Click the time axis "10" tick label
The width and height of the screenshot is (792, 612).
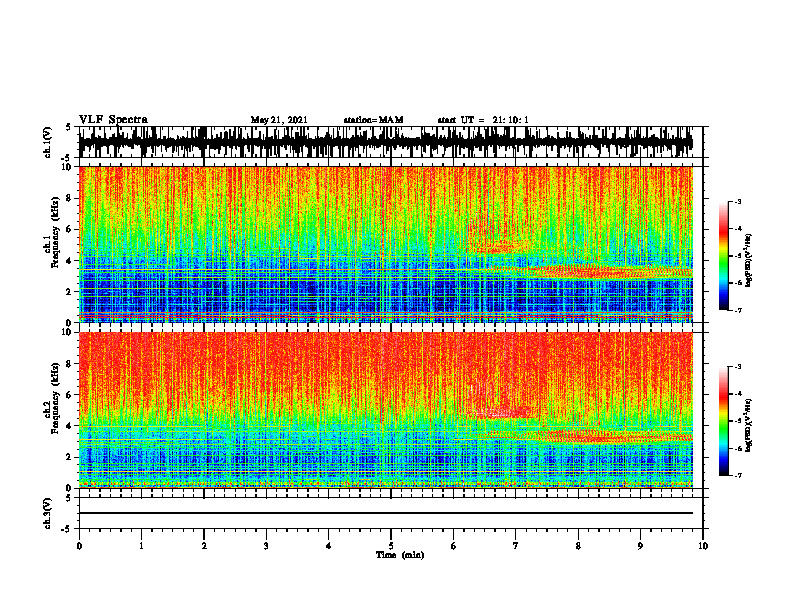[x=703, y=546]
